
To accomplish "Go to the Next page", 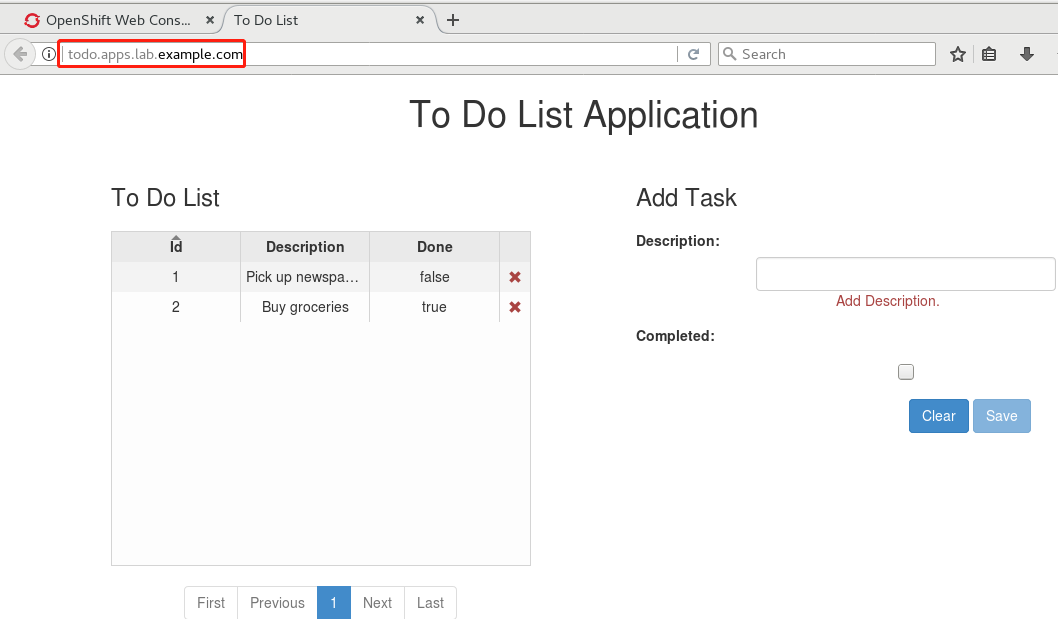I will (x=377, y=603).
